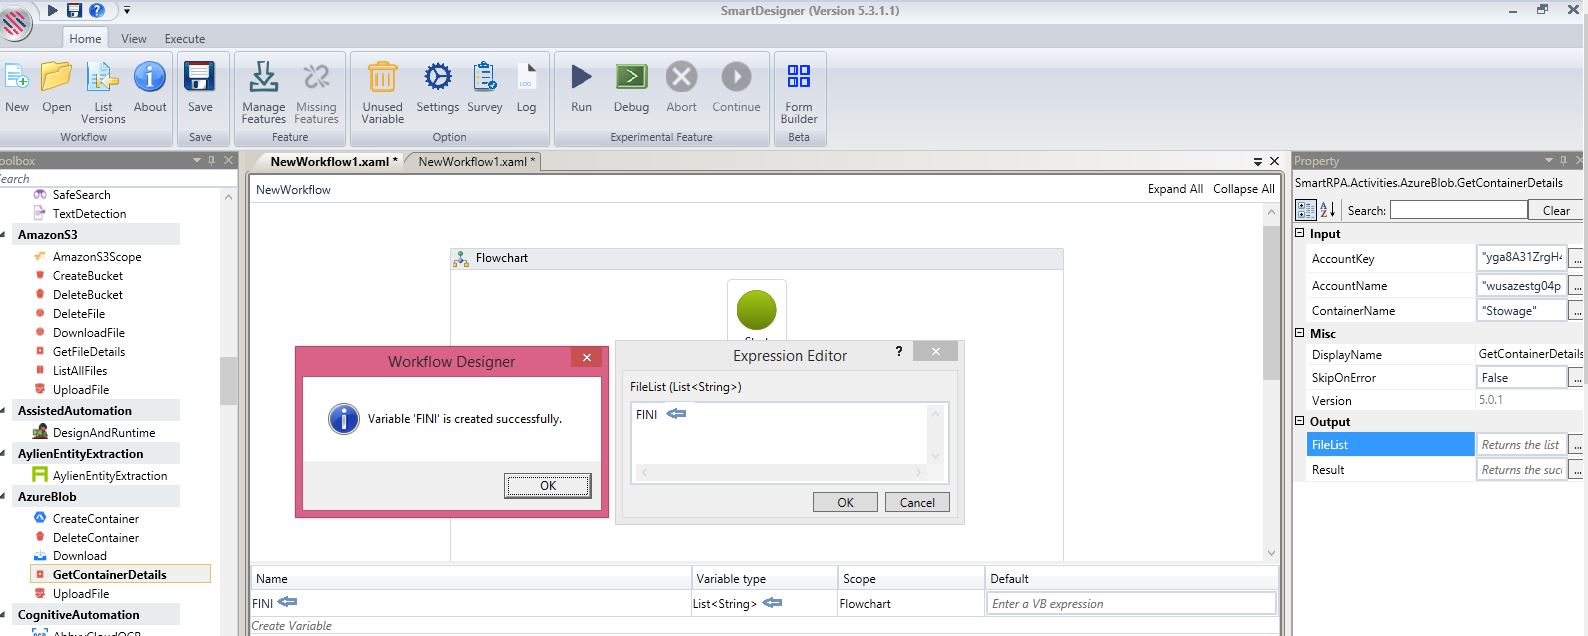This screenshot has height=636, width=1588.
Task: Launch Debug mode from the ribbon
Action: (x=631, y=78)
